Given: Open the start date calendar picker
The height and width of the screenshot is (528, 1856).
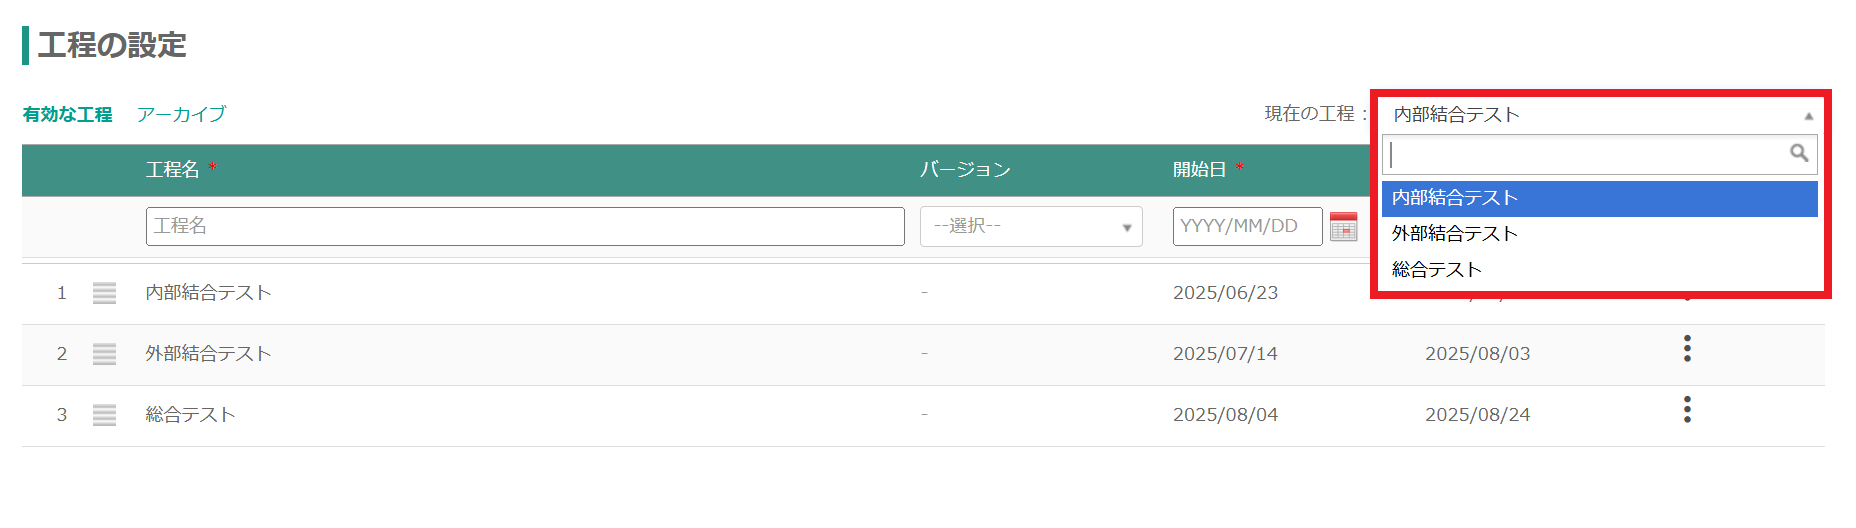Looking at the screenshot, I should 1343,227.
